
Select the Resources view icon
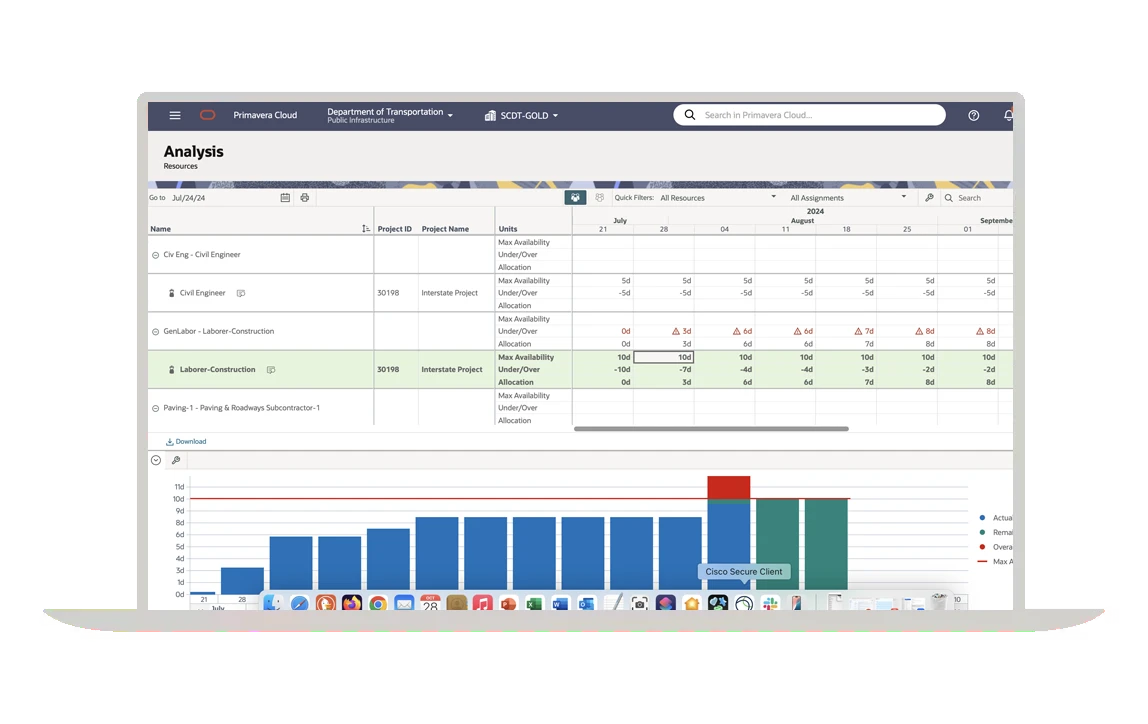pos(574,197)
